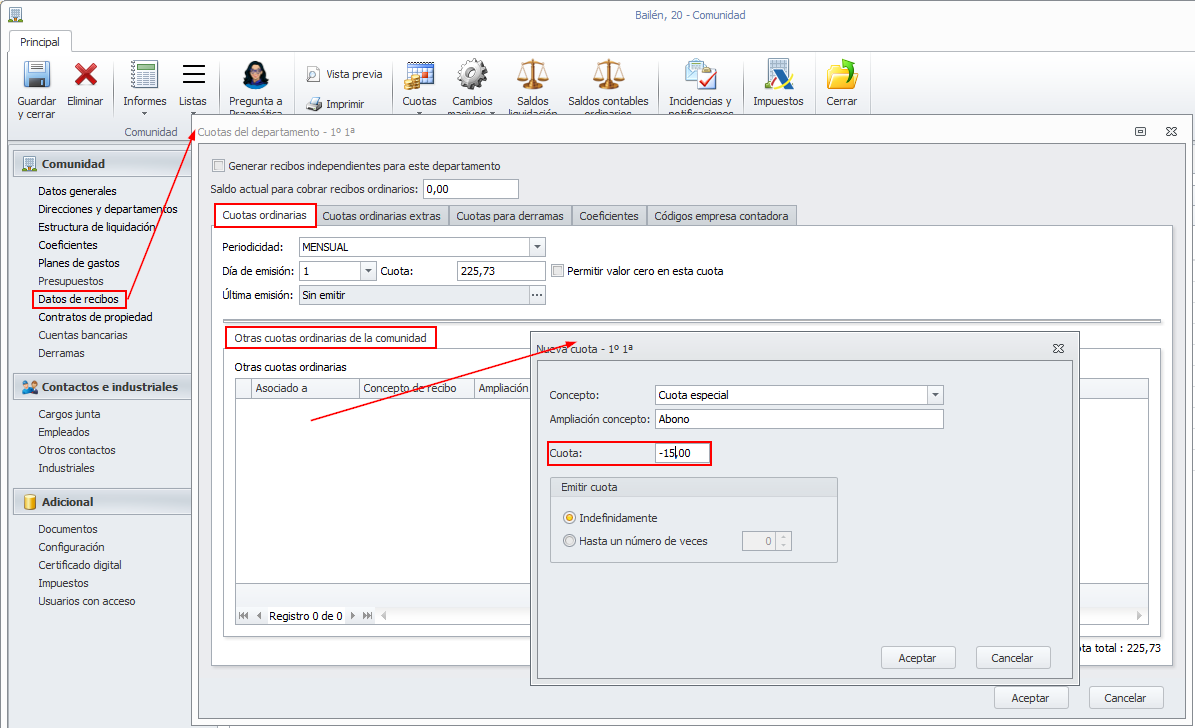Click Cancelar in Cuotas del departamento window
The height and width of the screenshot is (728, 1195).
point(1126,698)
